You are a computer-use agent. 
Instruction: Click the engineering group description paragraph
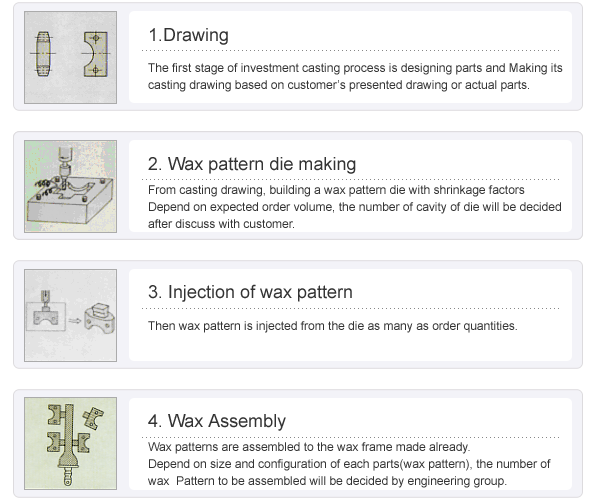click(x=349, y=464)
